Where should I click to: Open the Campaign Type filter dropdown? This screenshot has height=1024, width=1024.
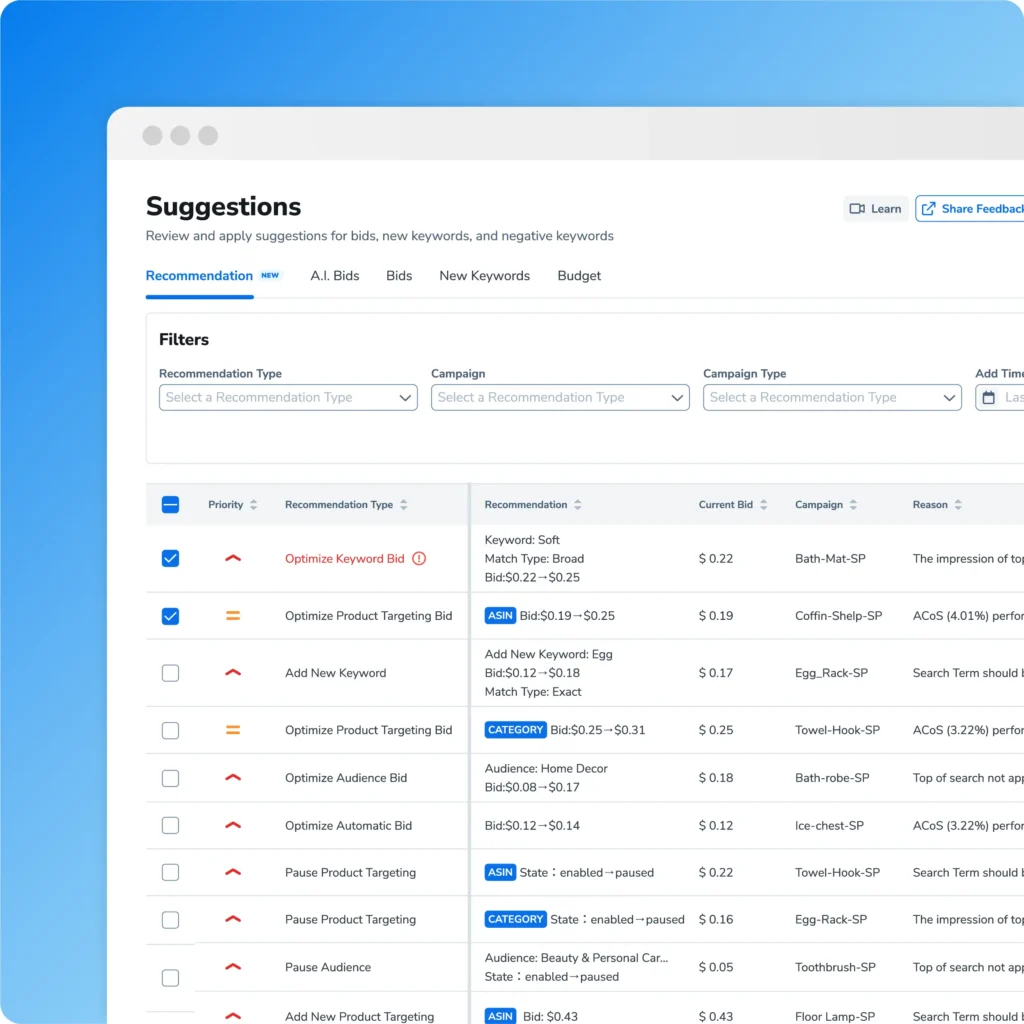pyautogui.click(x=832, y=398)
